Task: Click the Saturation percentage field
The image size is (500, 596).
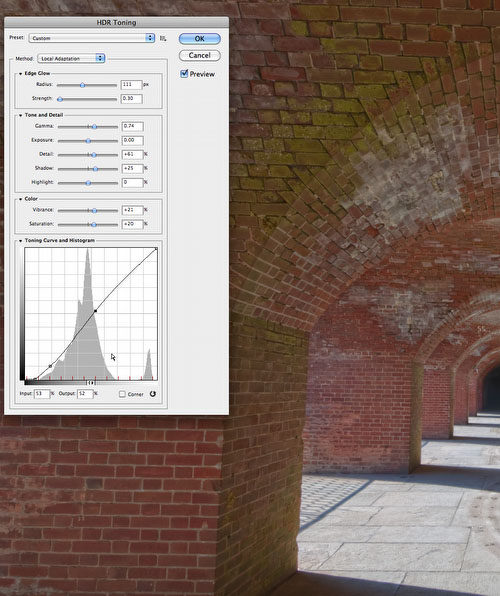Action: click(133, 224)
